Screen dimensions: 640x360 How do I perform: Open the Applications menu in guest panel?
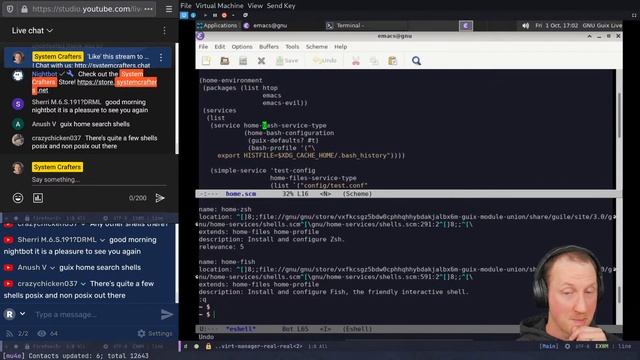(217, 25)
